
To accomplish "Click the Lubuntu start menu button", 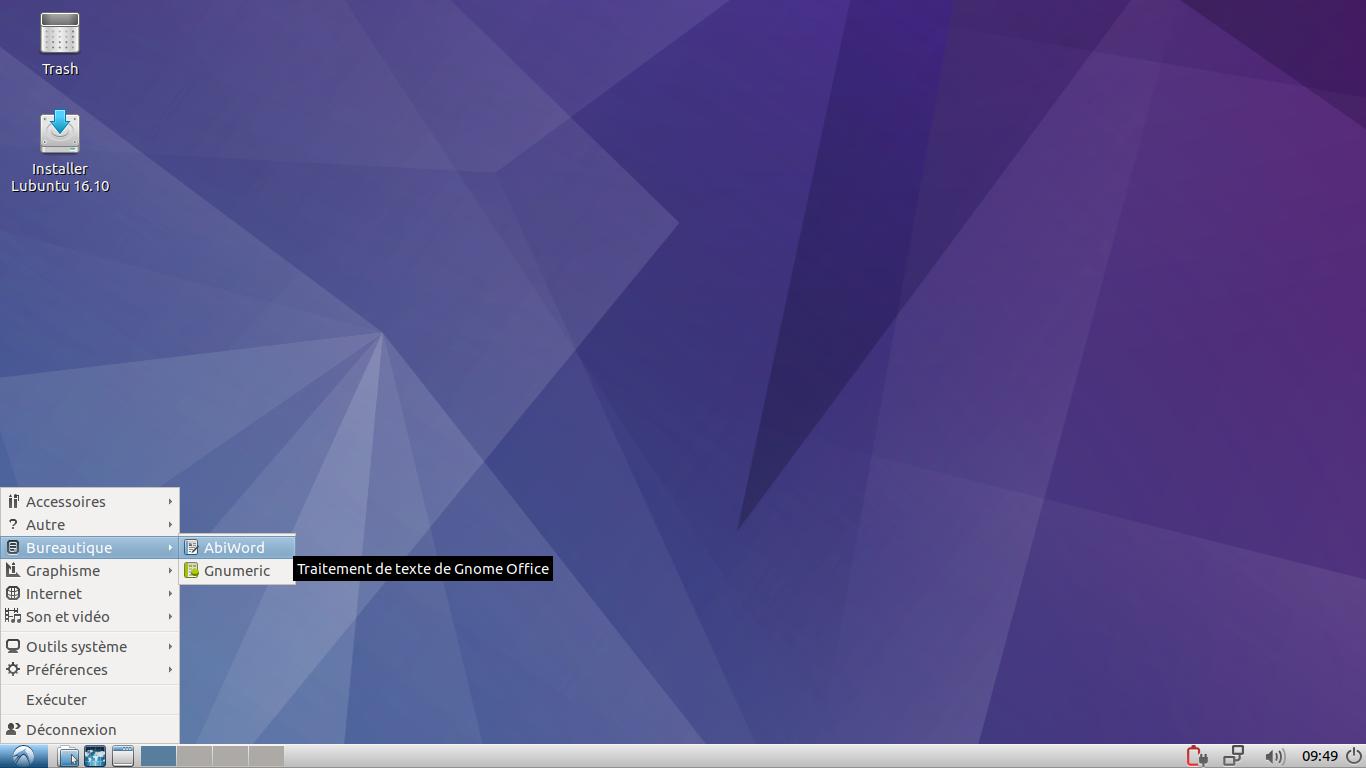I will [23, 756].
